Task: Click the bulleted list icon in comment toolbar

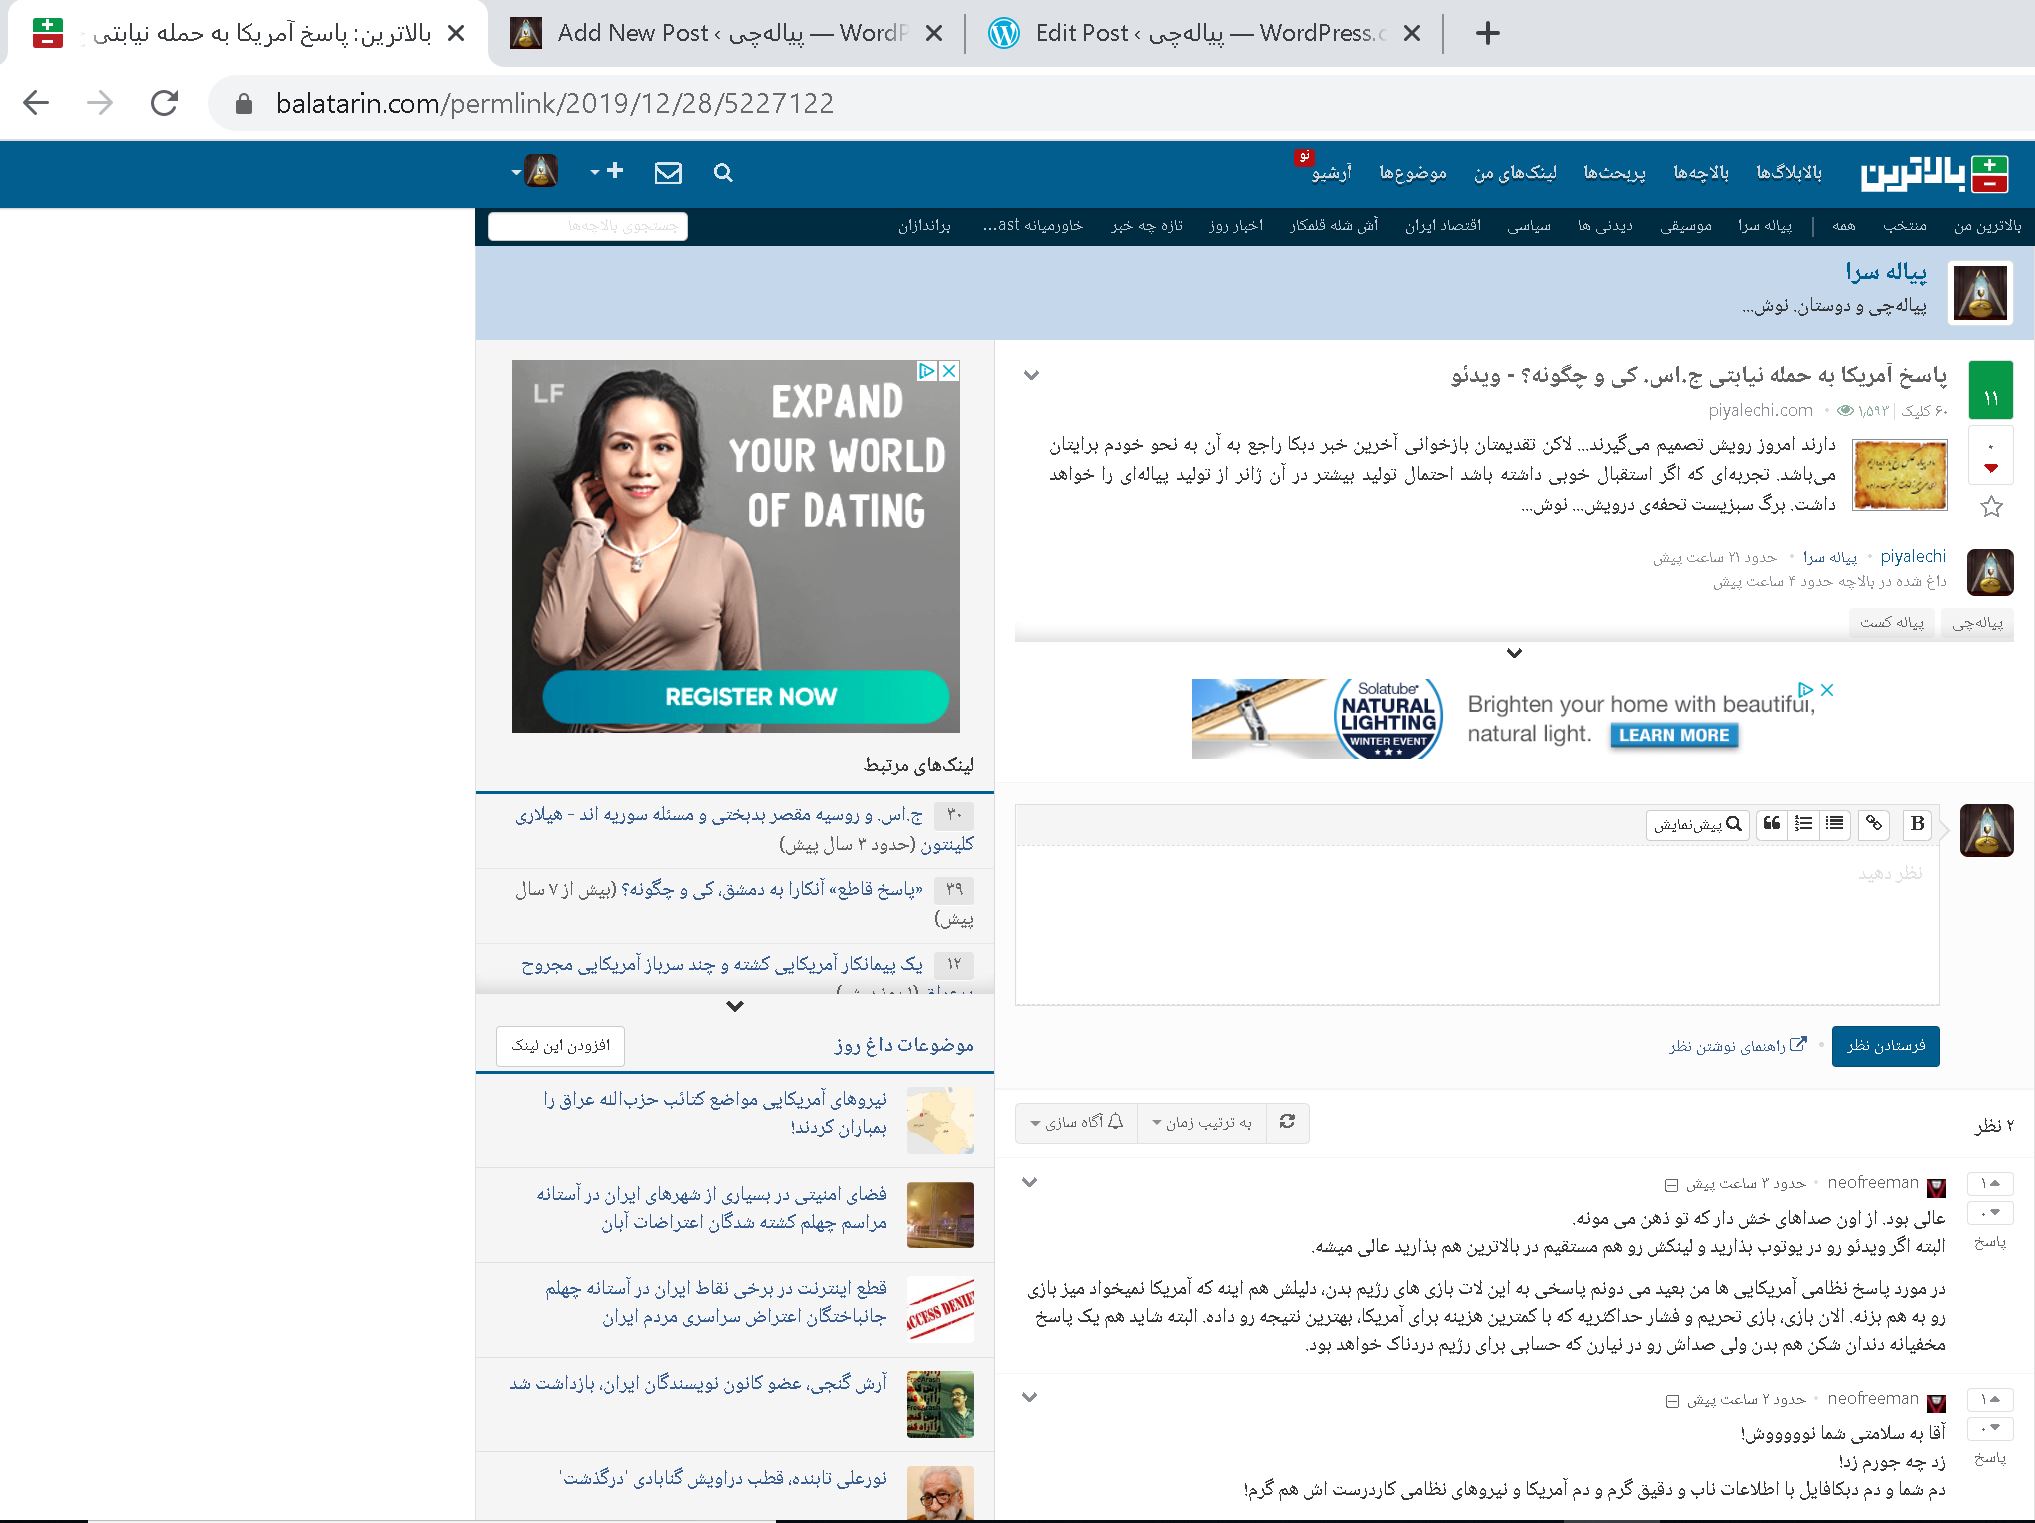Action: click(1834, 824)
